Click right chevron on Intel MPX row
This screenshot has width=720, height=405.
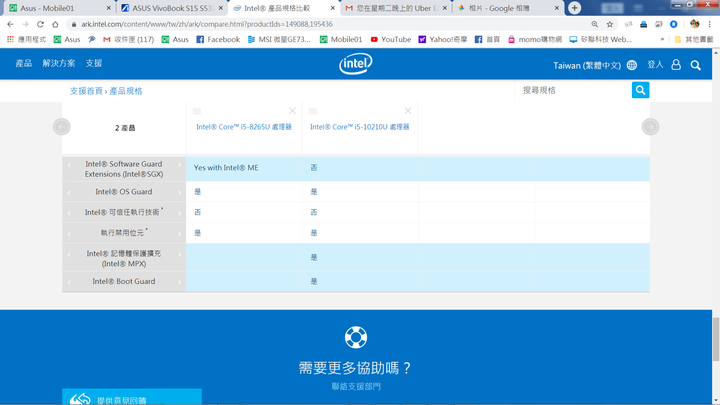pos(180,254)
